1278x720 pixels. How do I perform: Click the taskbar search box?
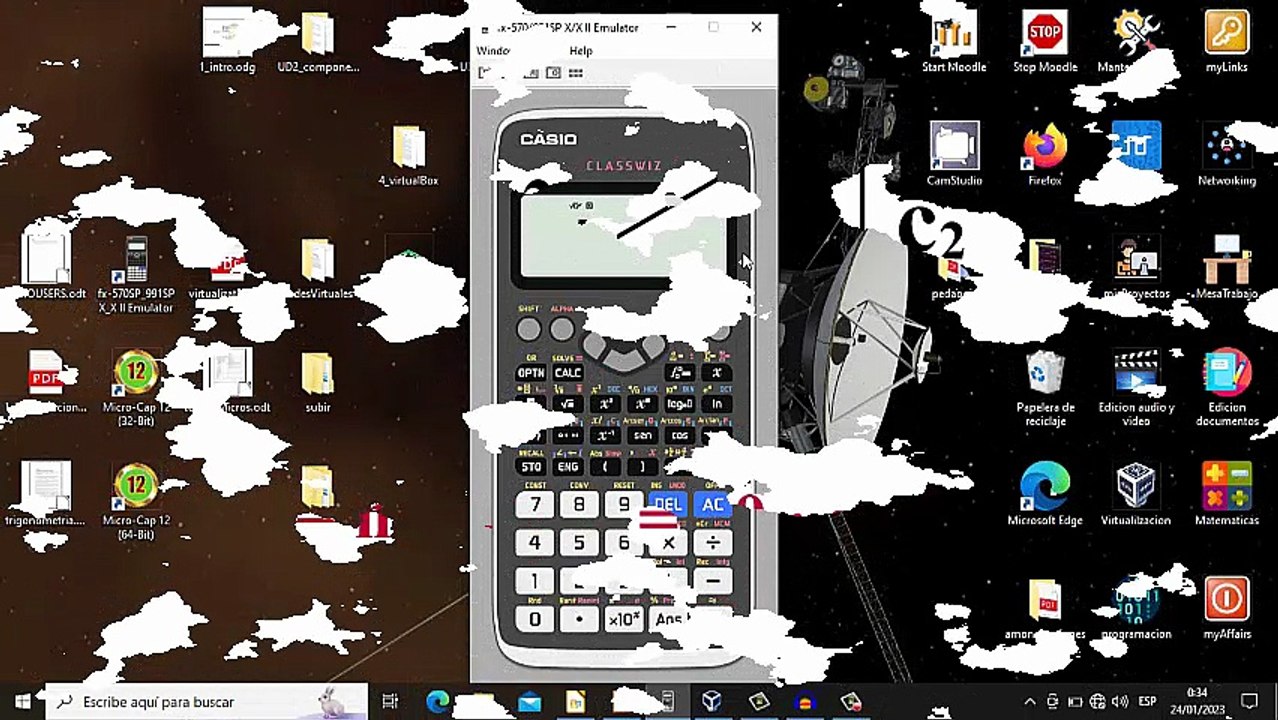coord(207,702)
